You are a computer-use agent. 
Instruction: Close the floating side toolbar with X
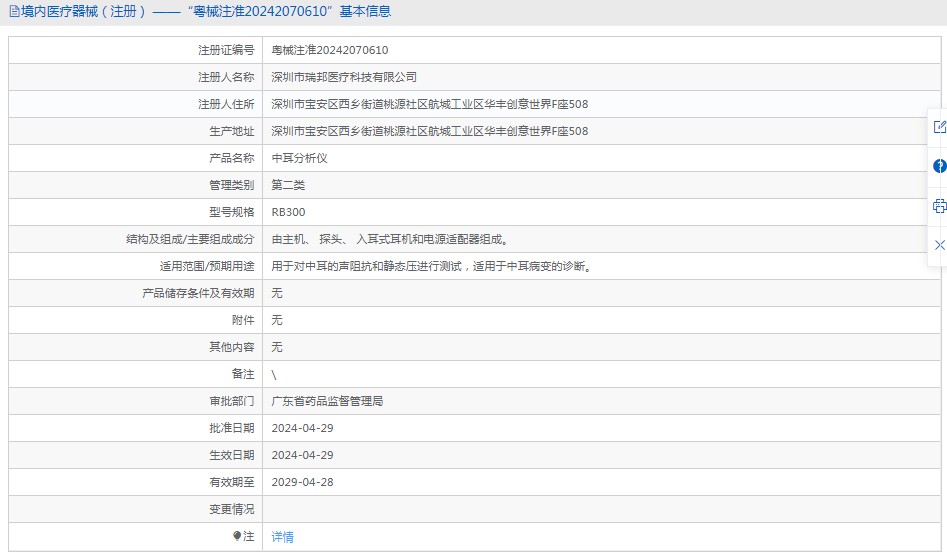[x=939, y=245]
